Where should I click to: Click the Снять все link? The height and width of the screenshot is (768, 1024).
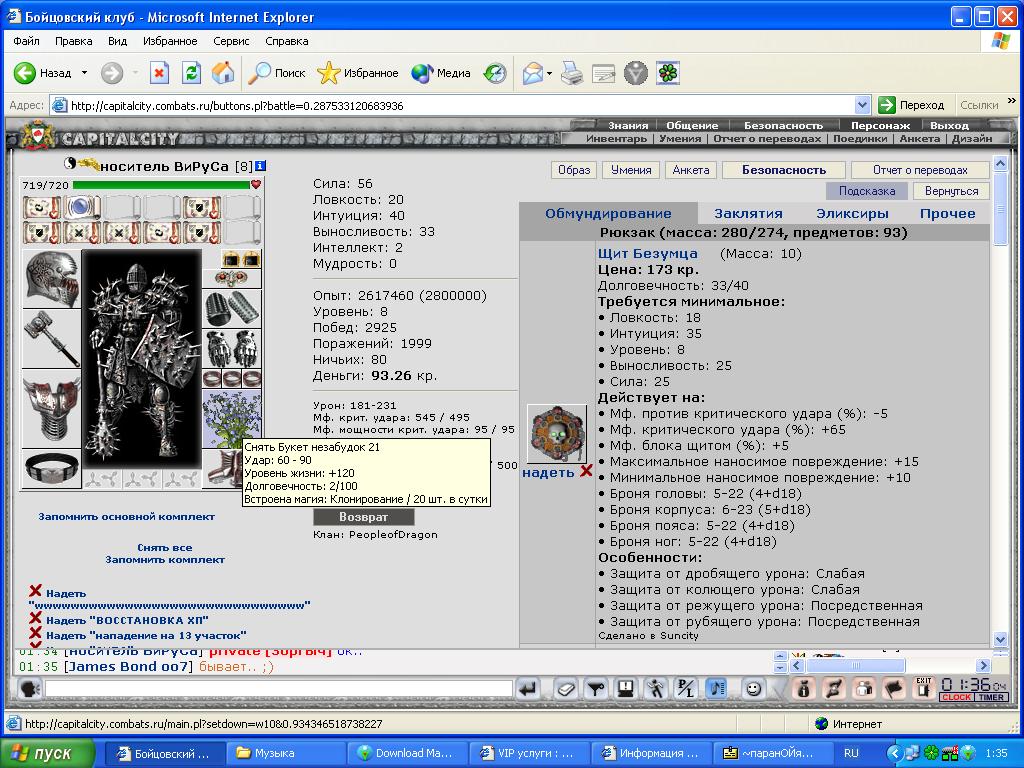click(165, 547)
